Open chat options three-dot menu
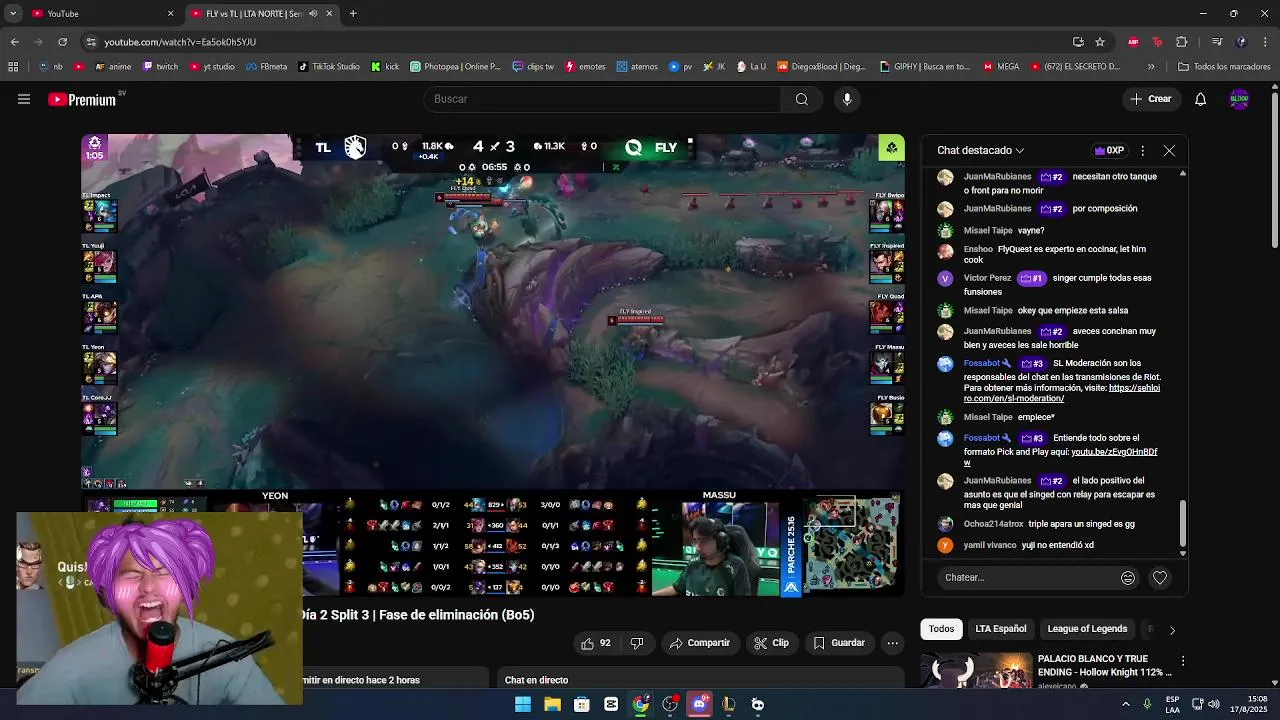This screenshot has width=1280, height=720. point(1142,150)
